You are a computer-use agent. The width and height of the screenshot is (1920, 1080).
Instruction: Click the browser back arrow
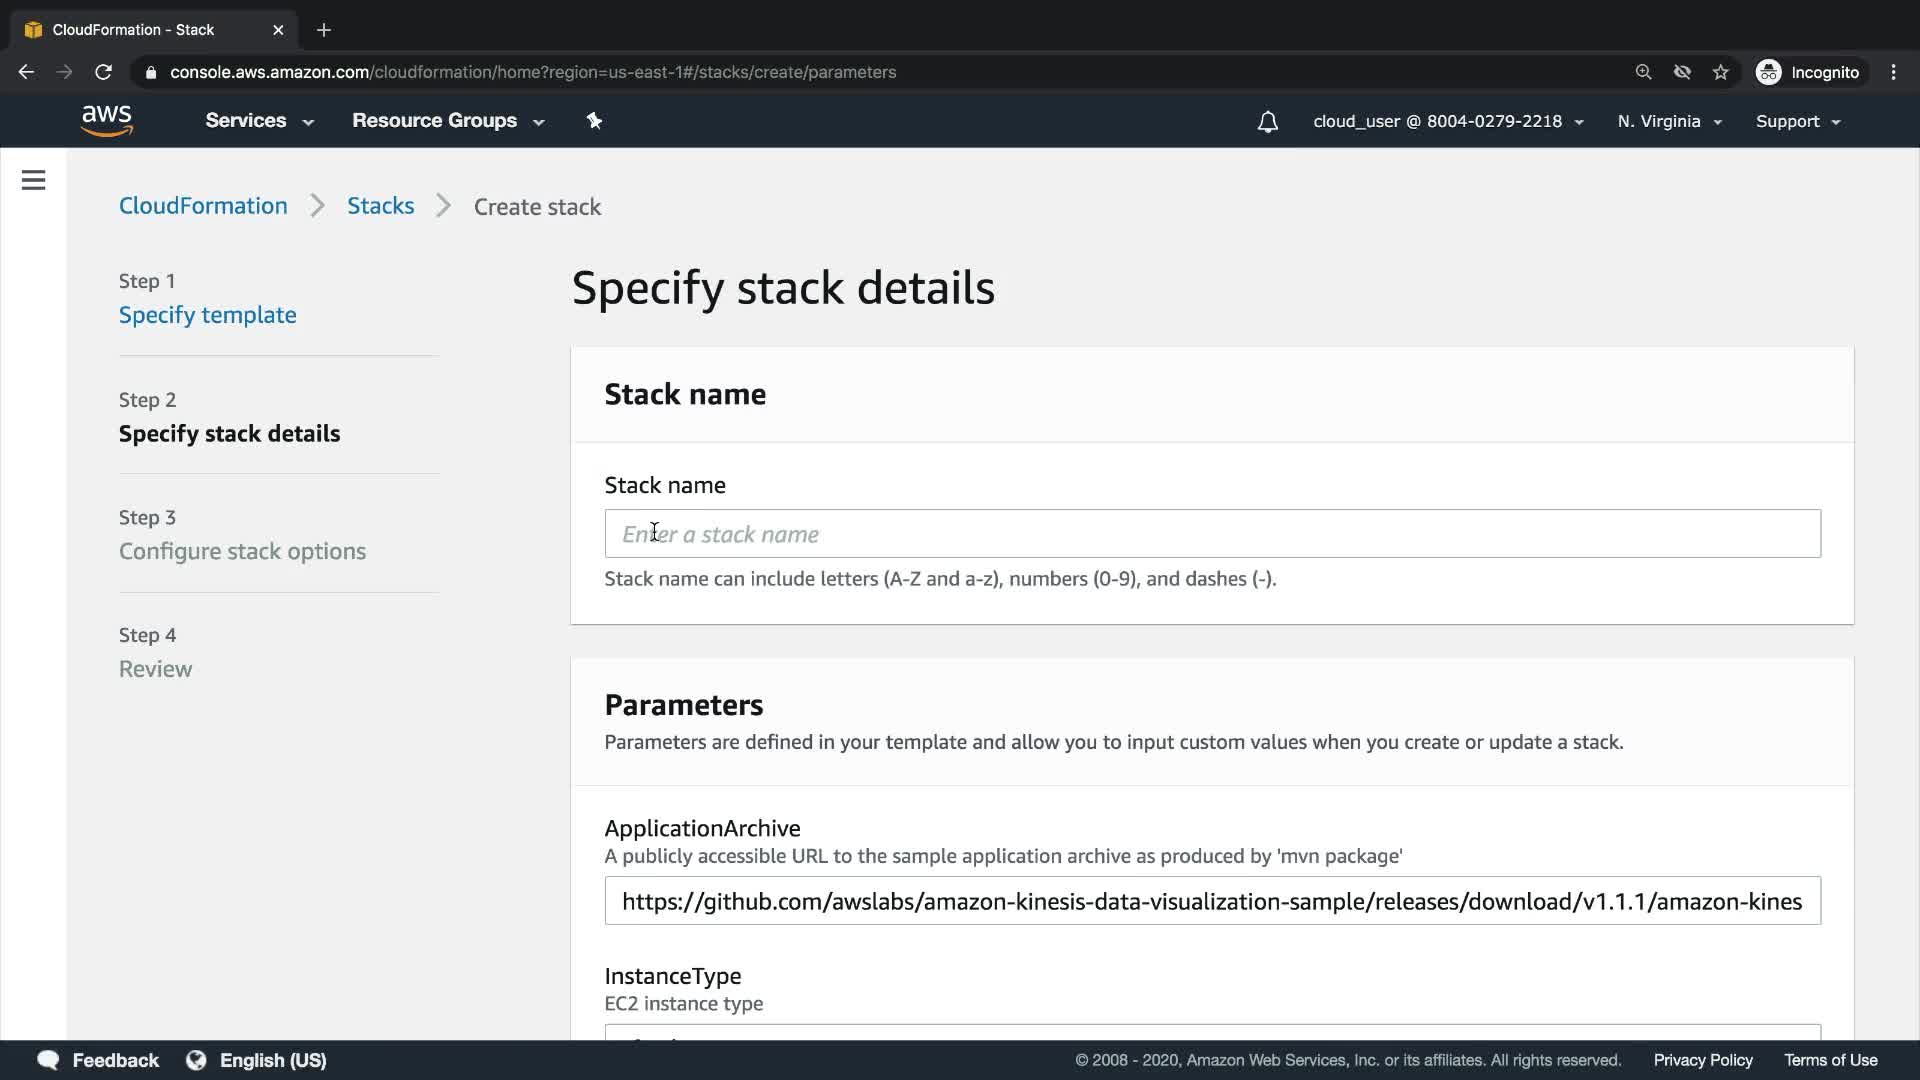(26, 72)
